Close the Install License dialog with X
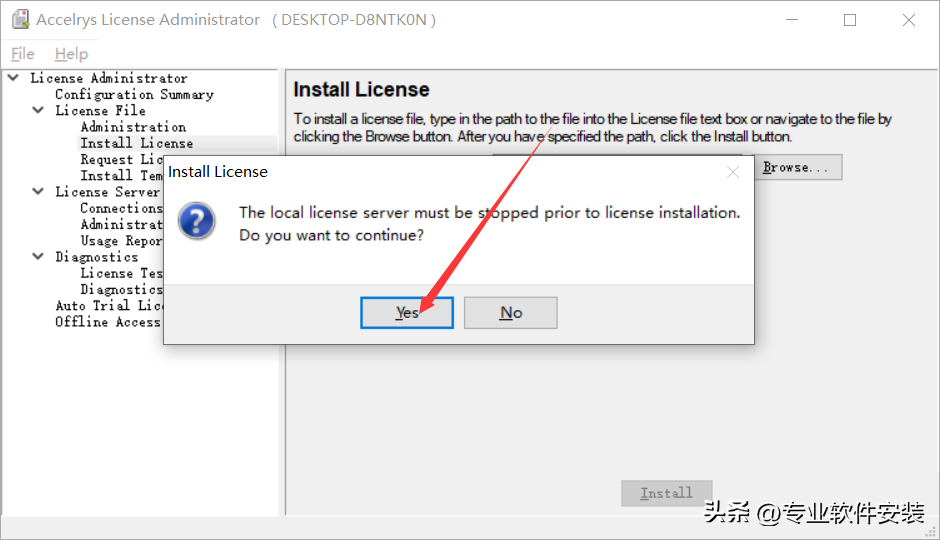Screen dimensions: 940x540 [x=733, y=172]
